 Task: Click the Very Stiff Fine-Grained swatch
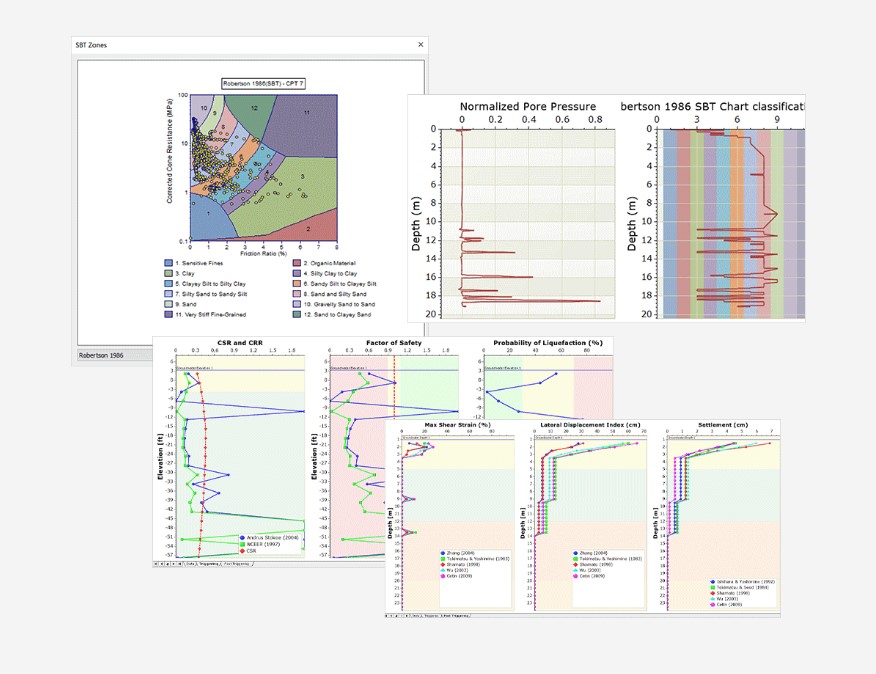(x=168, y=314)
